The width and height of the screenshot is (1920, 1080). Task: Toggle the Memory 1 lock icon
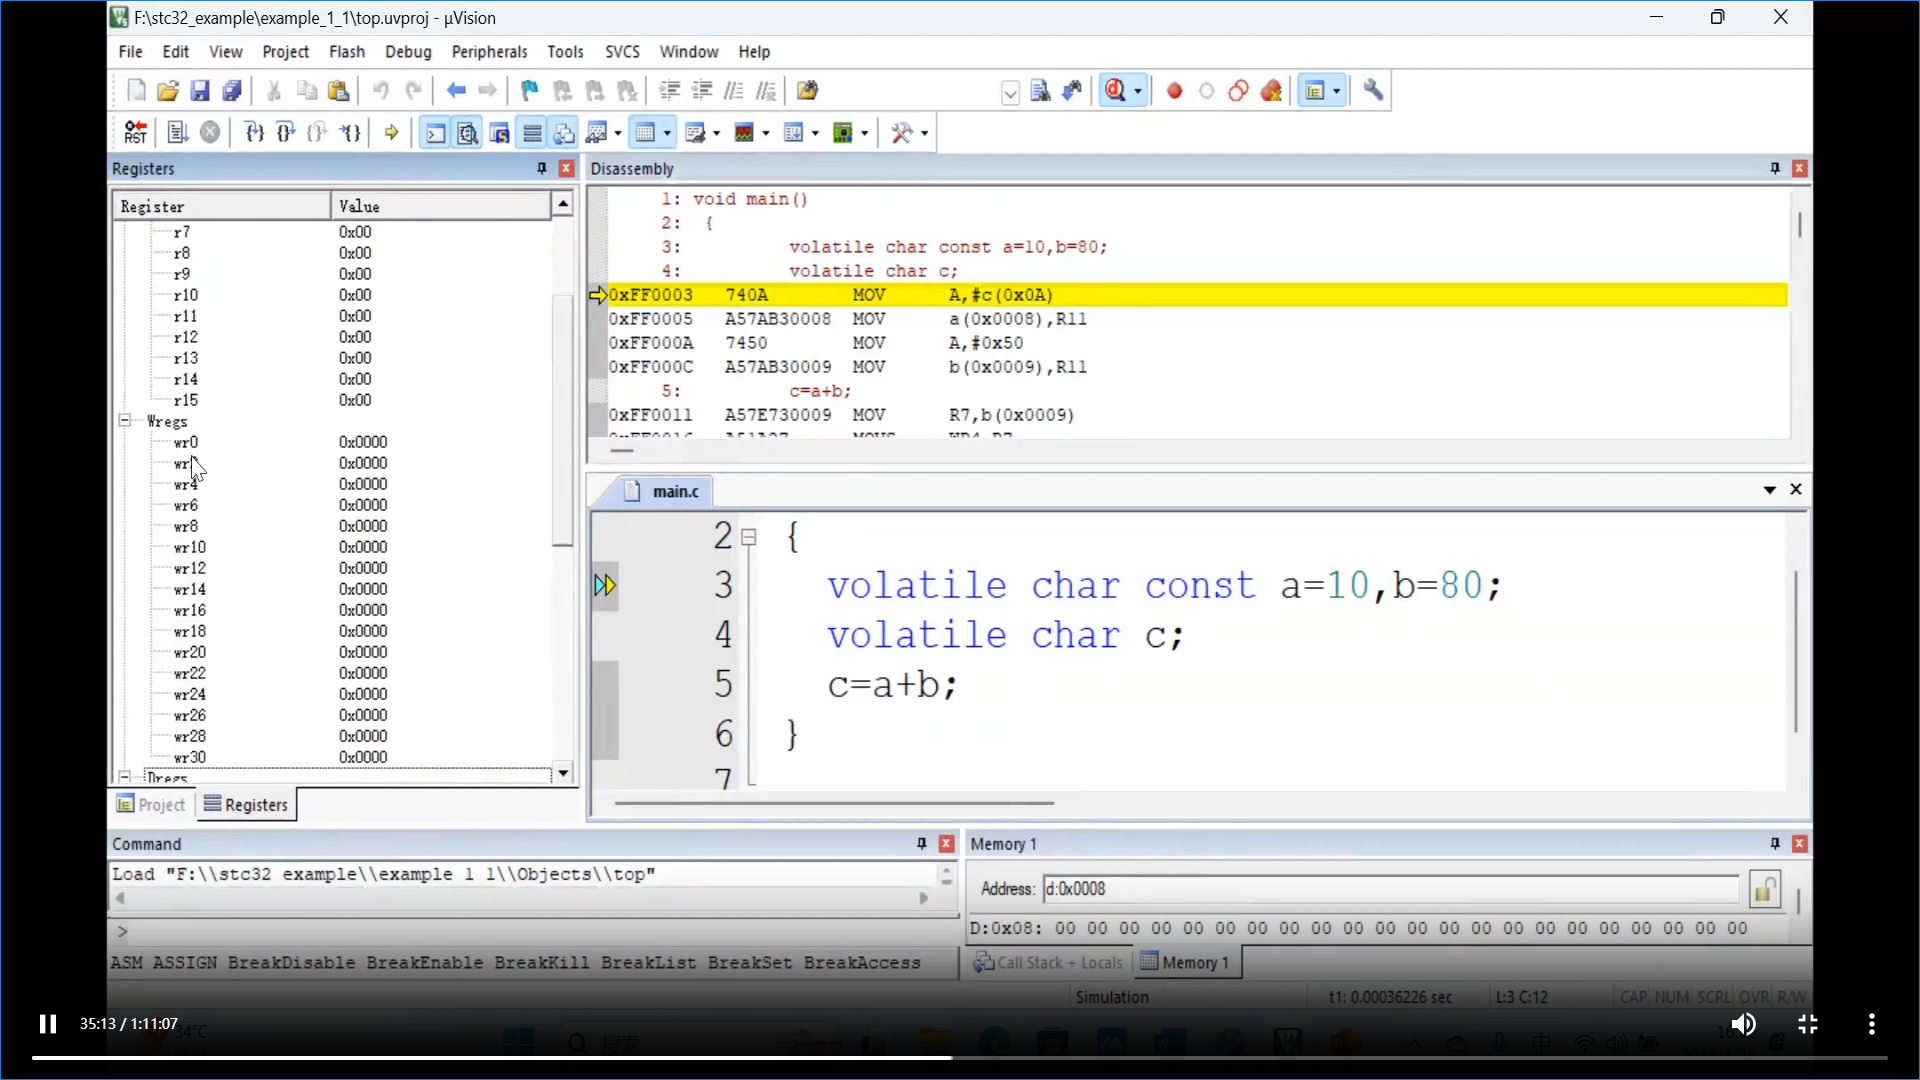coord(1765,889)
